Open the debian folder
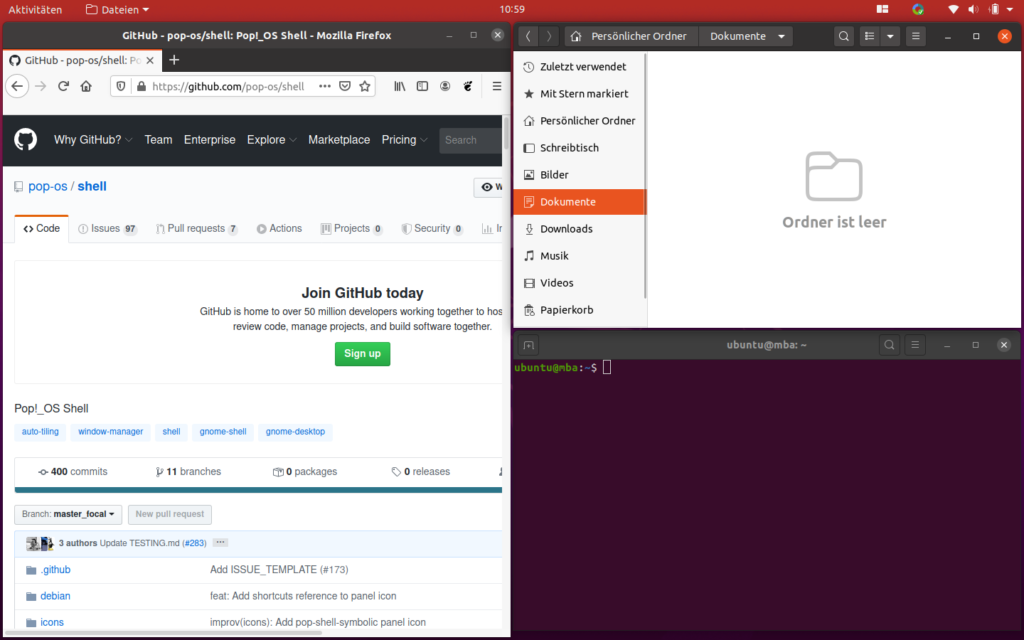1024x640 pixels. coord(56,596)
